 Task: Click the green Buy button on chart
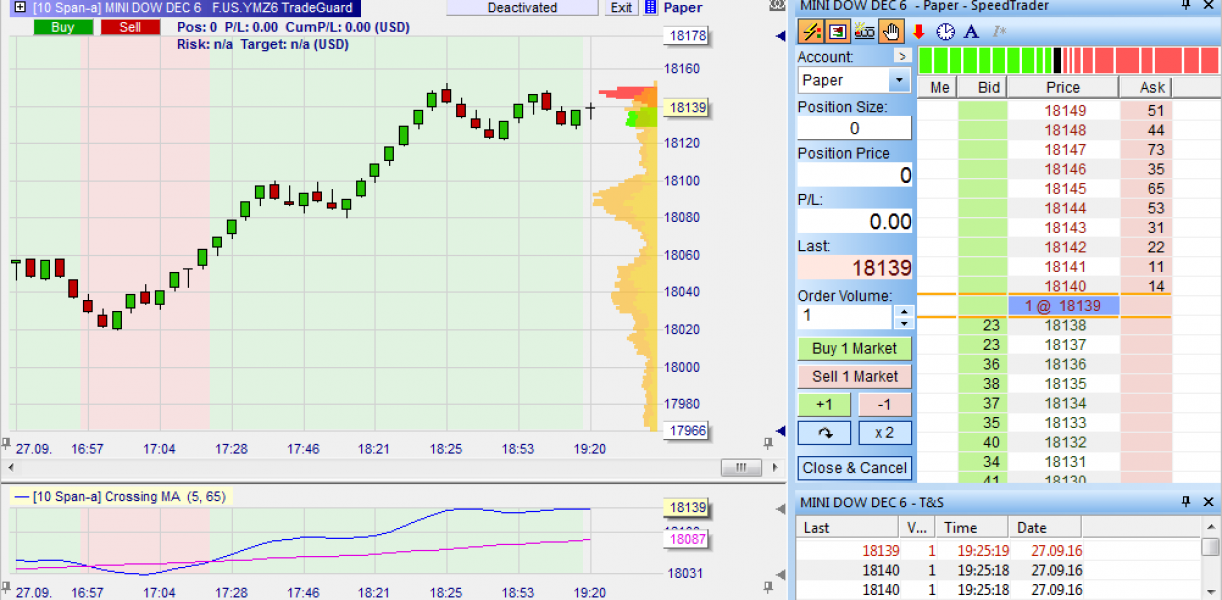[63, 27]
